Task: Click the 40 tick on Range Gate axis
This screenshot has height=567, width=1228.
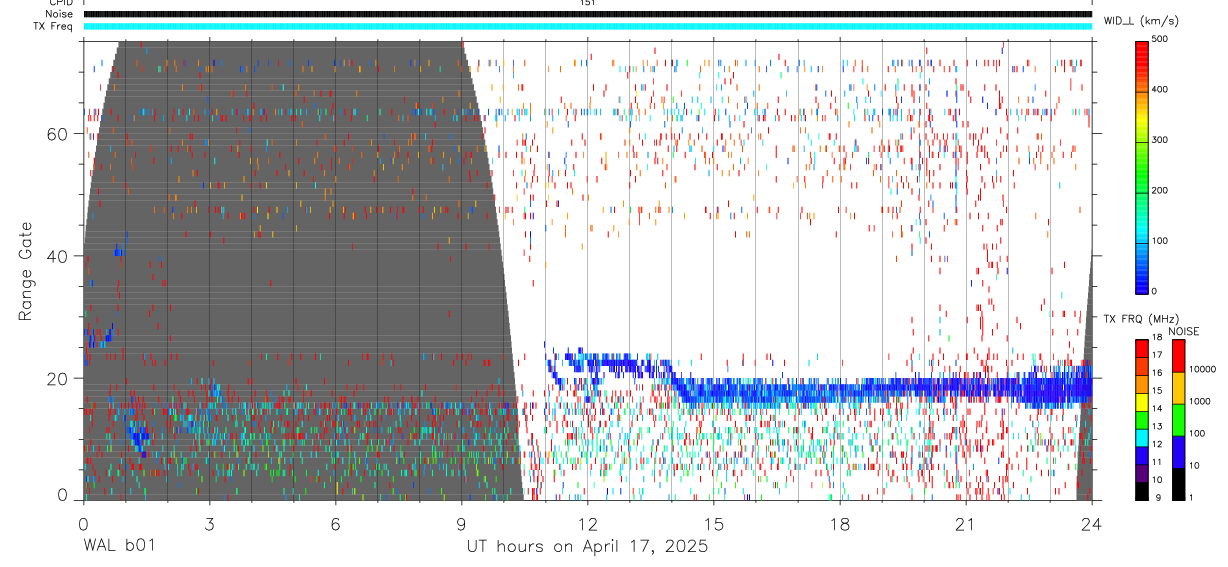Action: click(x=60, y=256)
